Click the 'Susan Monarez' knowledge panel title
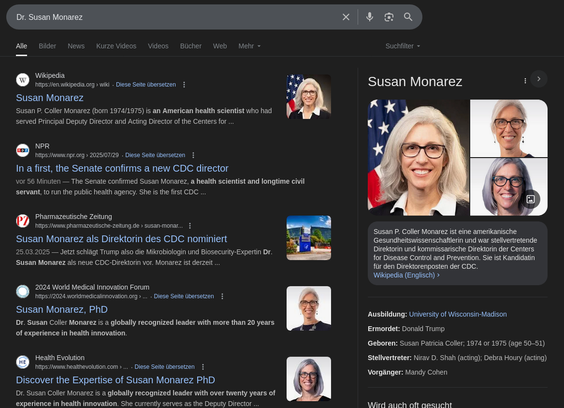Screen dimensions: 564x408 [x=415, y=82]
